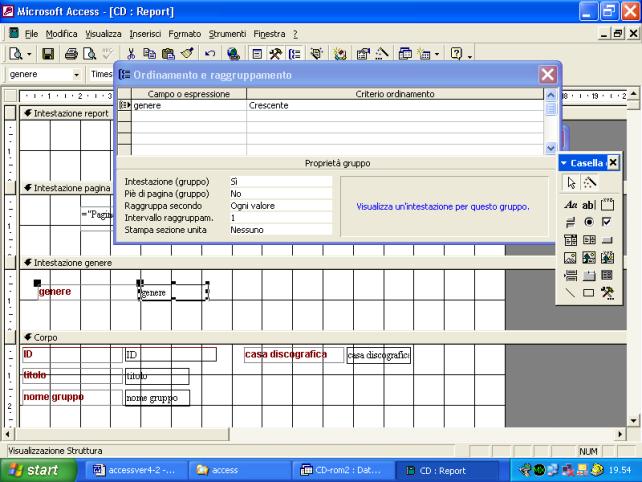Select the Rectangle tool in toolbox
The width and height of the screenshot is (642, 482).
(x=588, y=293)
